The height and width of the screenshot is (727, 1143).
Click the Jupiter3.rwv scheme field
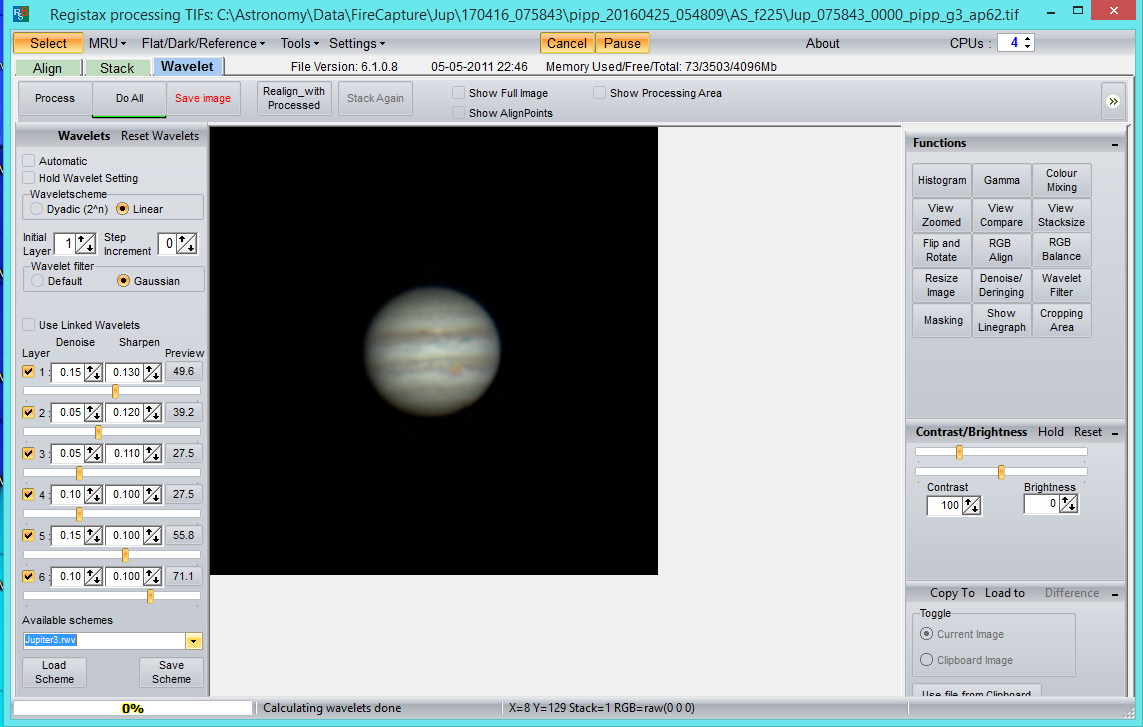pyautogui.click(x=104, y=640)
